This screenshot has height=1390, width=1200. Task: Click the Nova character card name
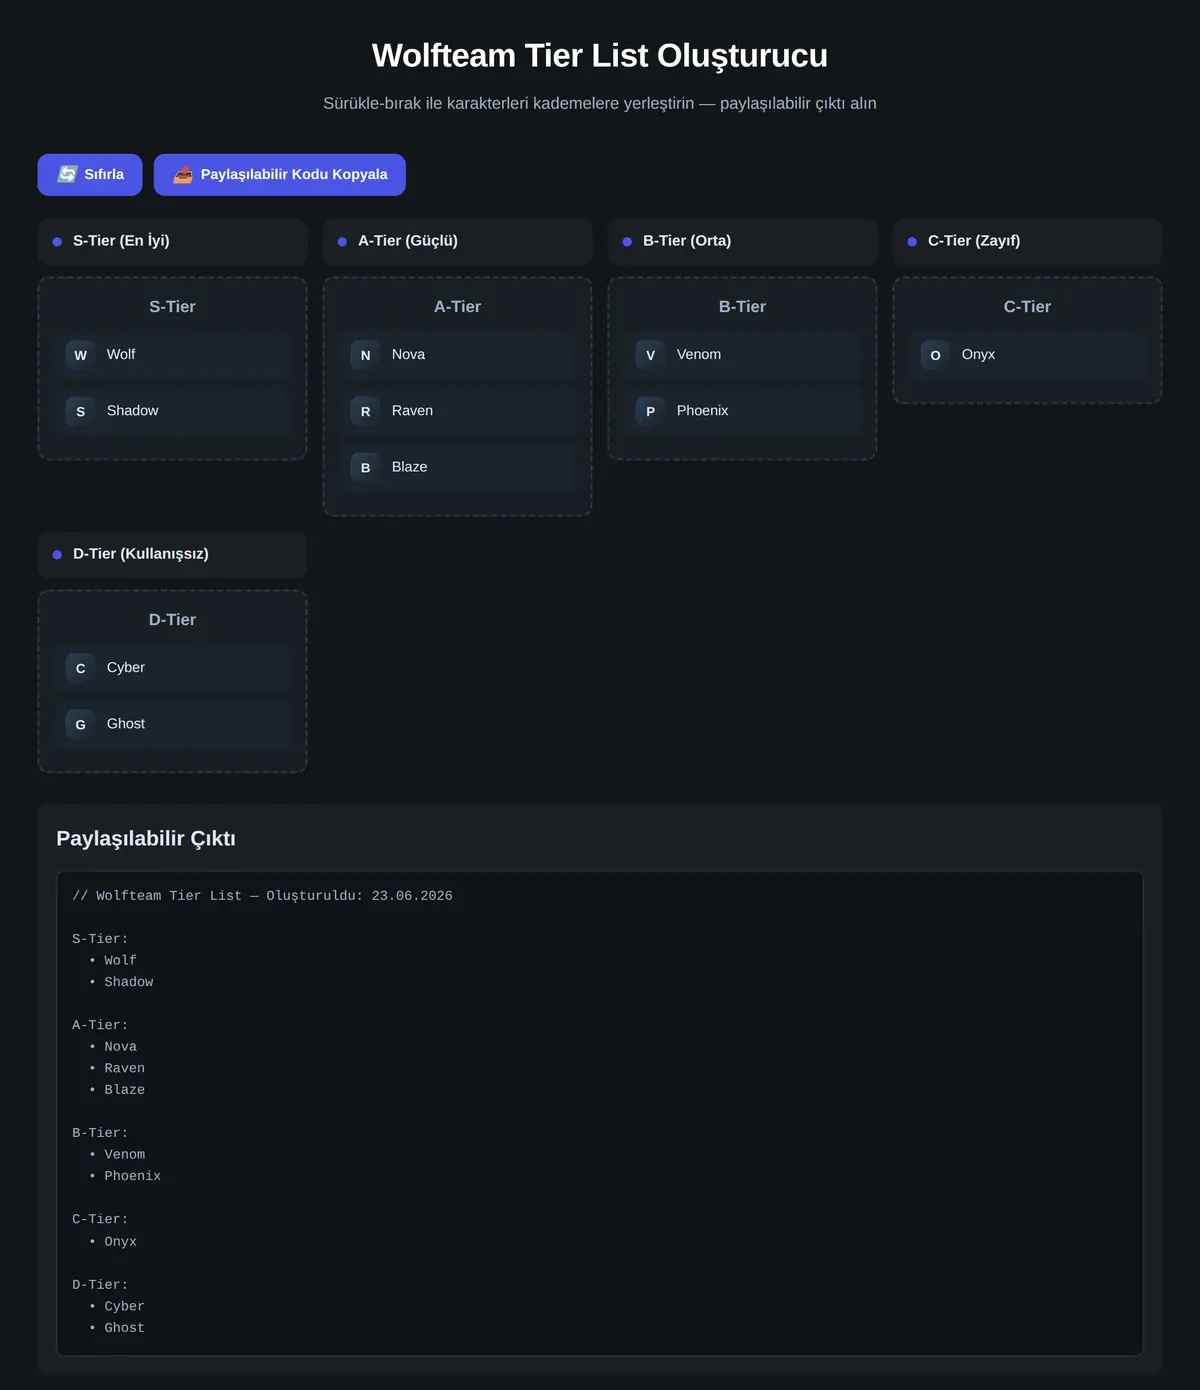coord(408,355)
